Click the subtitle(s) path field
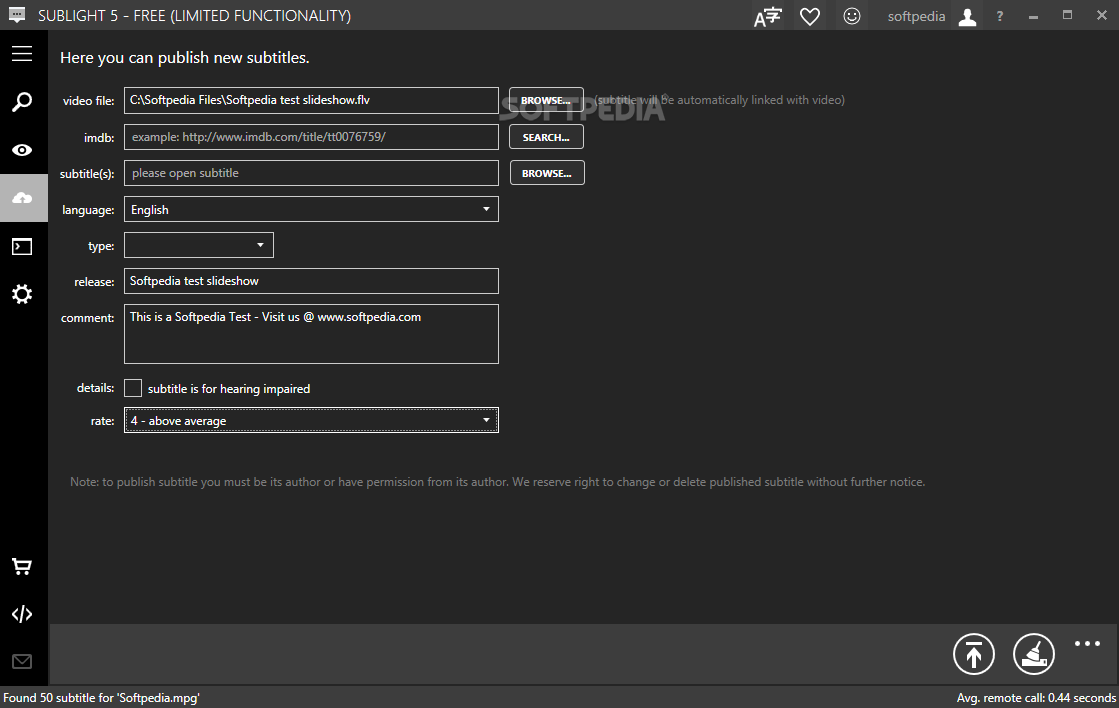Image resolution: width=1119 pixels, height=708 pixels. [x=311, y=173]
